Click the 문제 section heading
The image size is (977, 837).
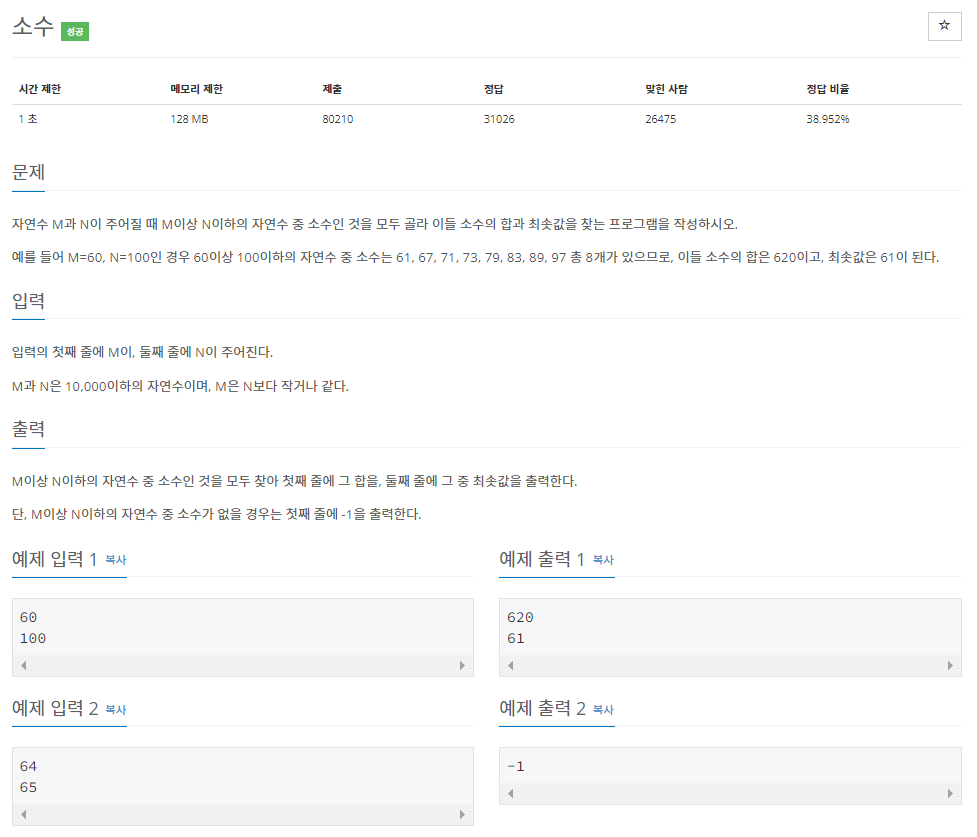coord(28,172)
